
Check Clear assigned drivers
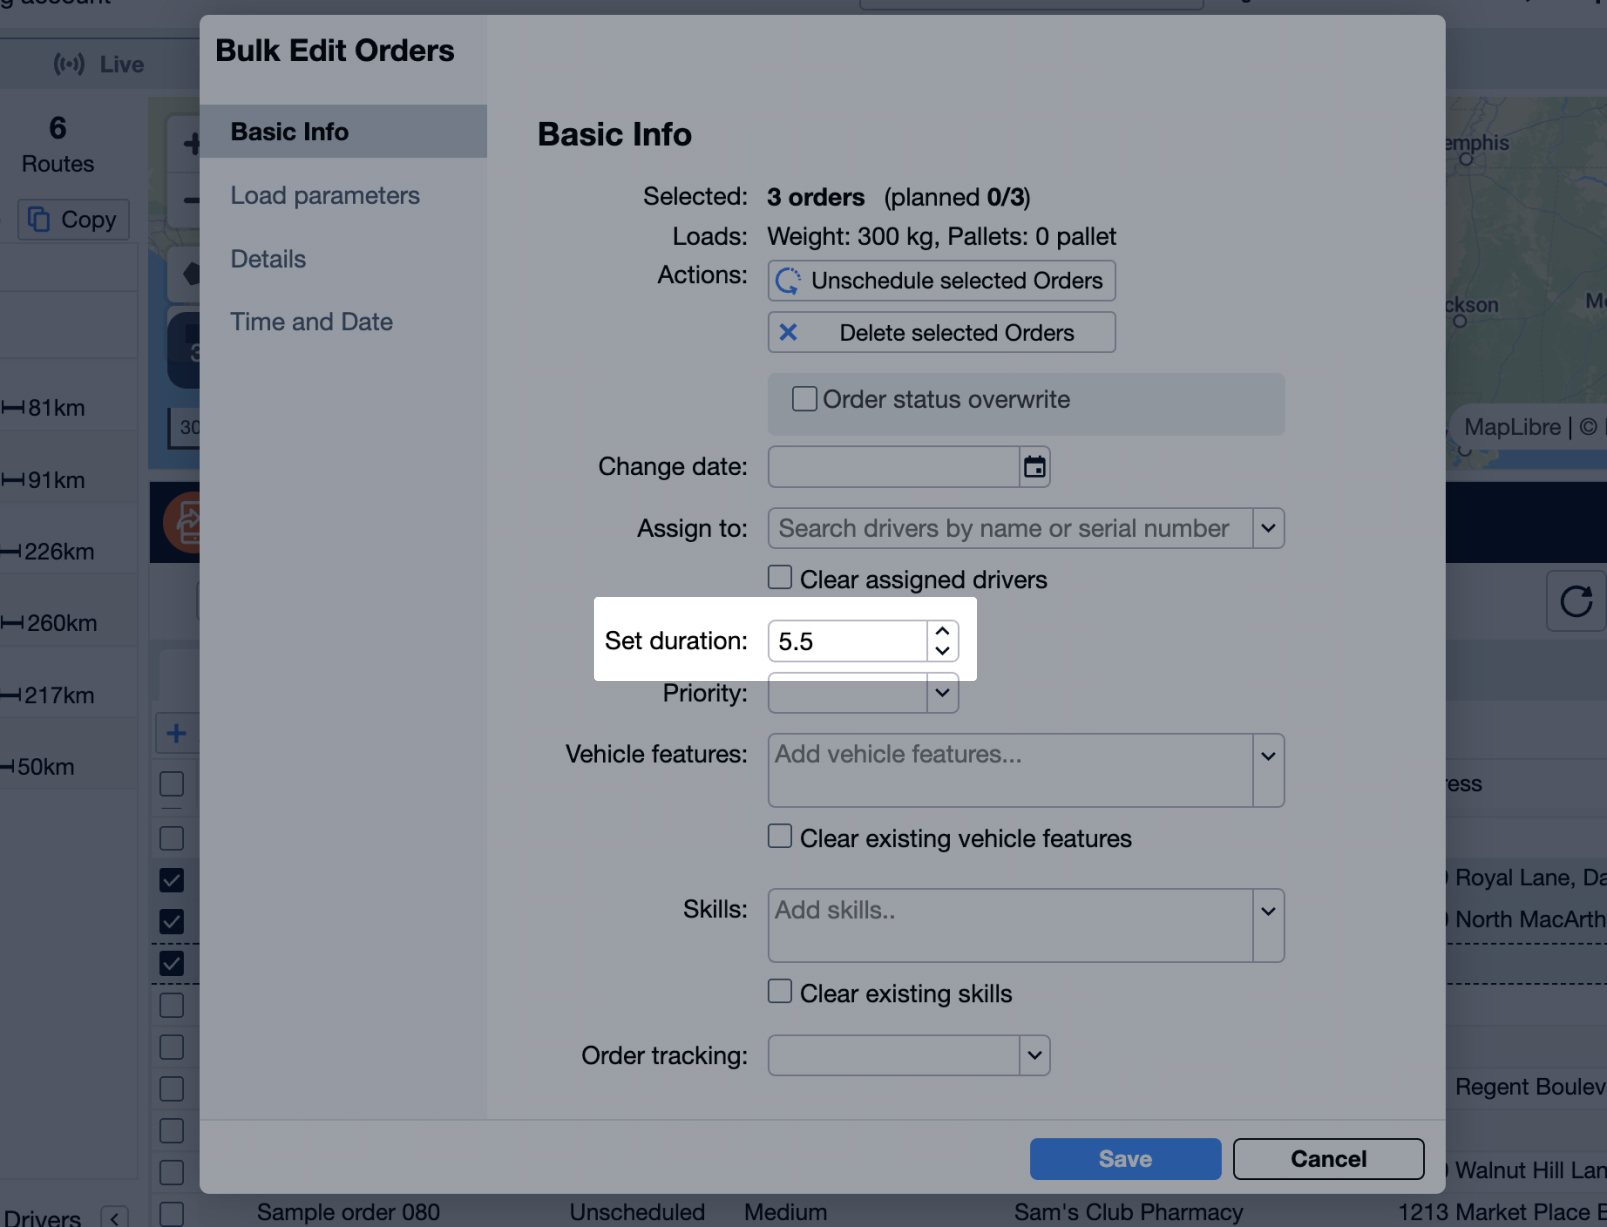[x=780, y=578]
